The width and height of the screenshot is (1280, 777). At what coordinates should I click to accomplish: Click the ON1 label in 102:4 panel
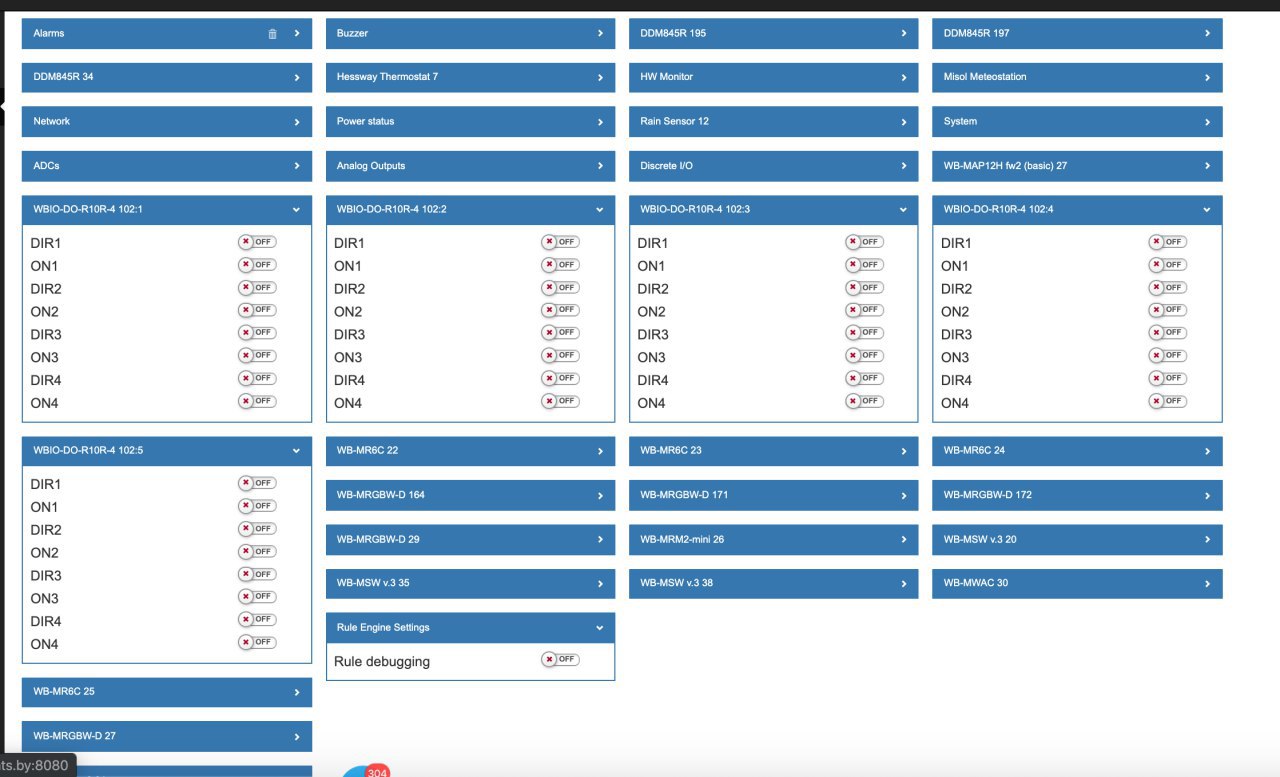coord(955,266)
